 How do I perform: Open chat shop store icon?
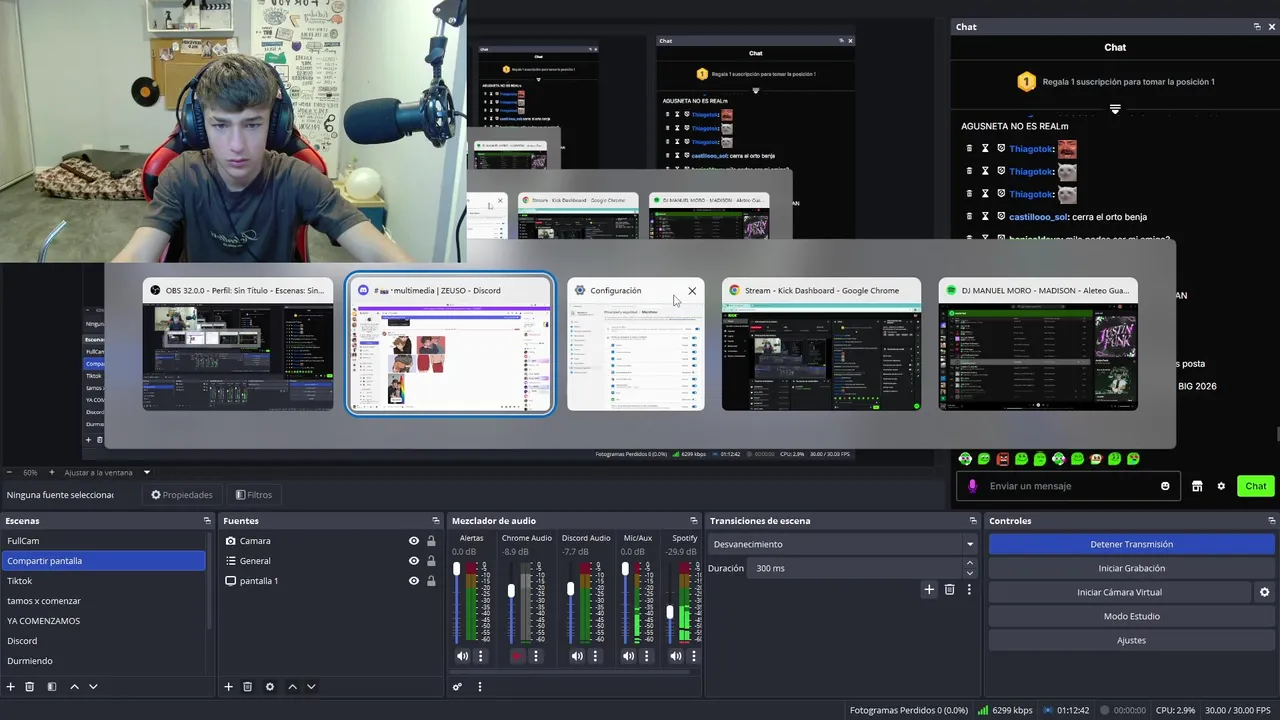coord(1197,486)
